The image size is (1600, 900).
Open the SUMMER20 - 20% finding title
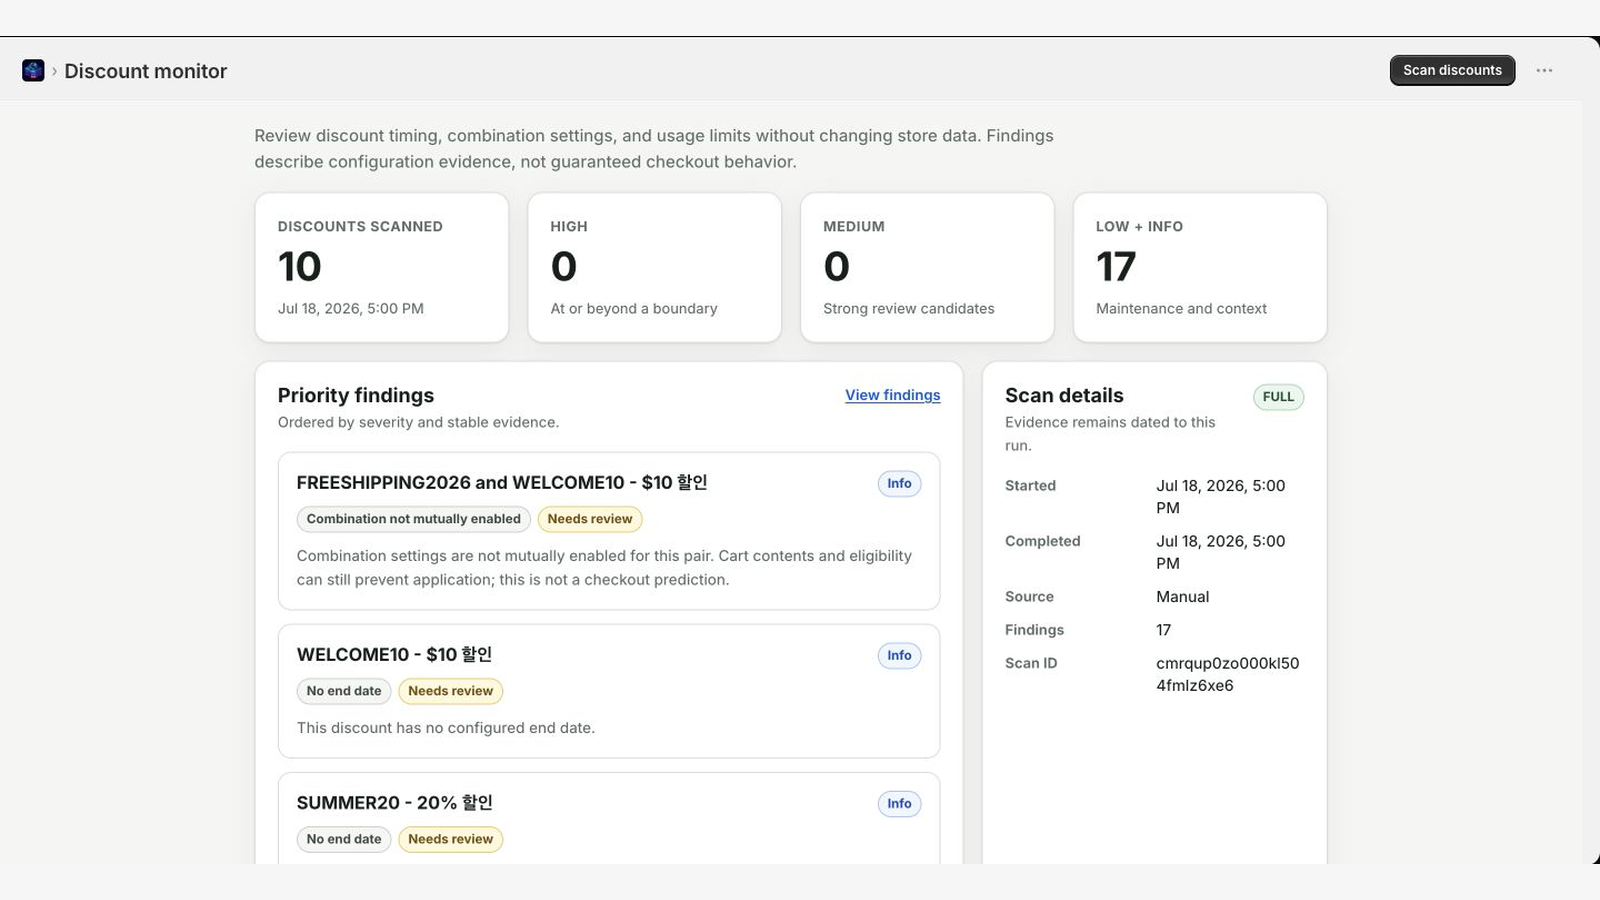coord(394,803)
